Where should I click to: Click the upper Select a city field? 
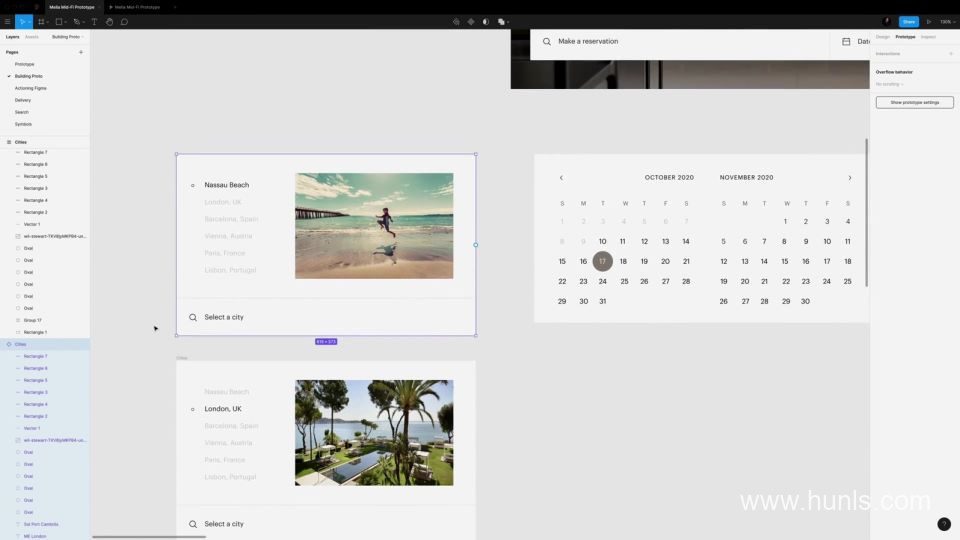coord(326,317)
